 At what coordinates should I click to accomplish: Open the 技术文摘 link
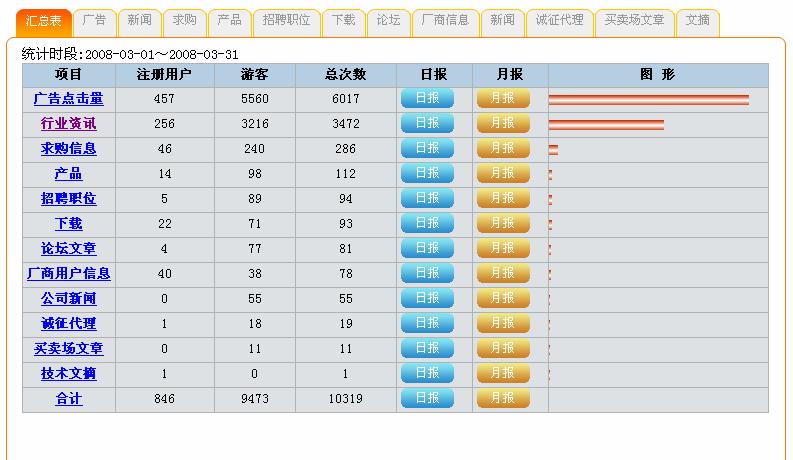[x=68, y=374]
